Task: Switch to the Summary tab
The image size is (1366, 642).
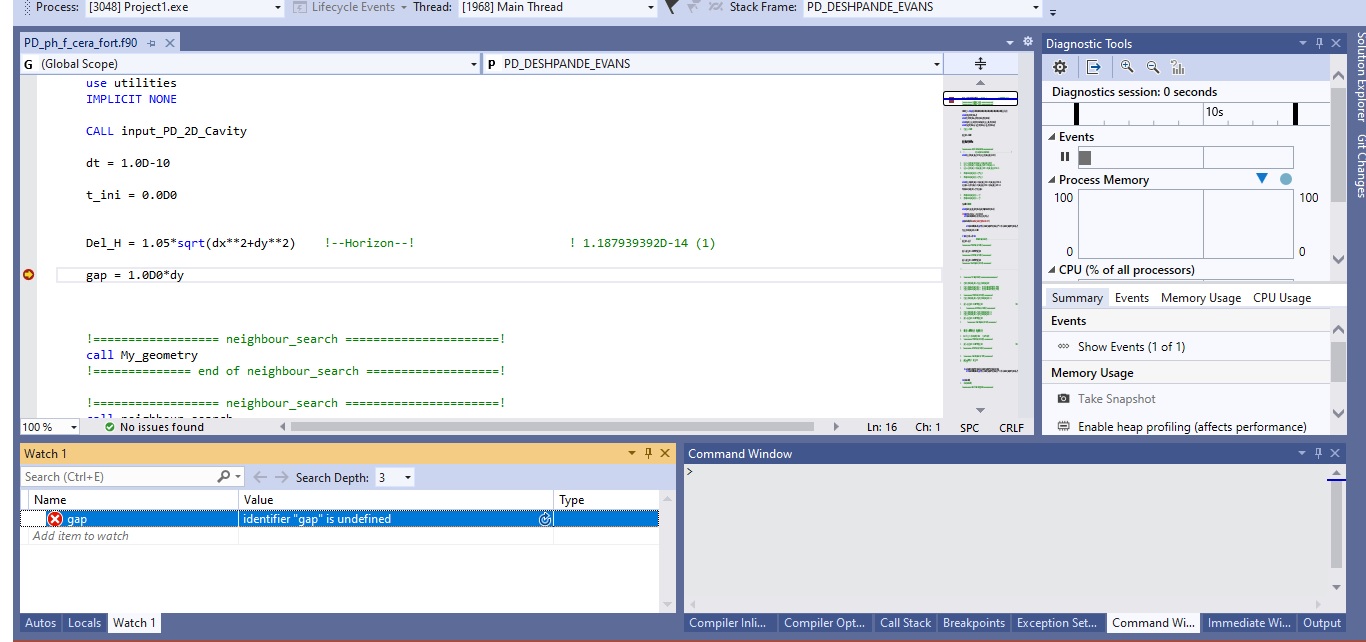Action: pos(1077,298)
